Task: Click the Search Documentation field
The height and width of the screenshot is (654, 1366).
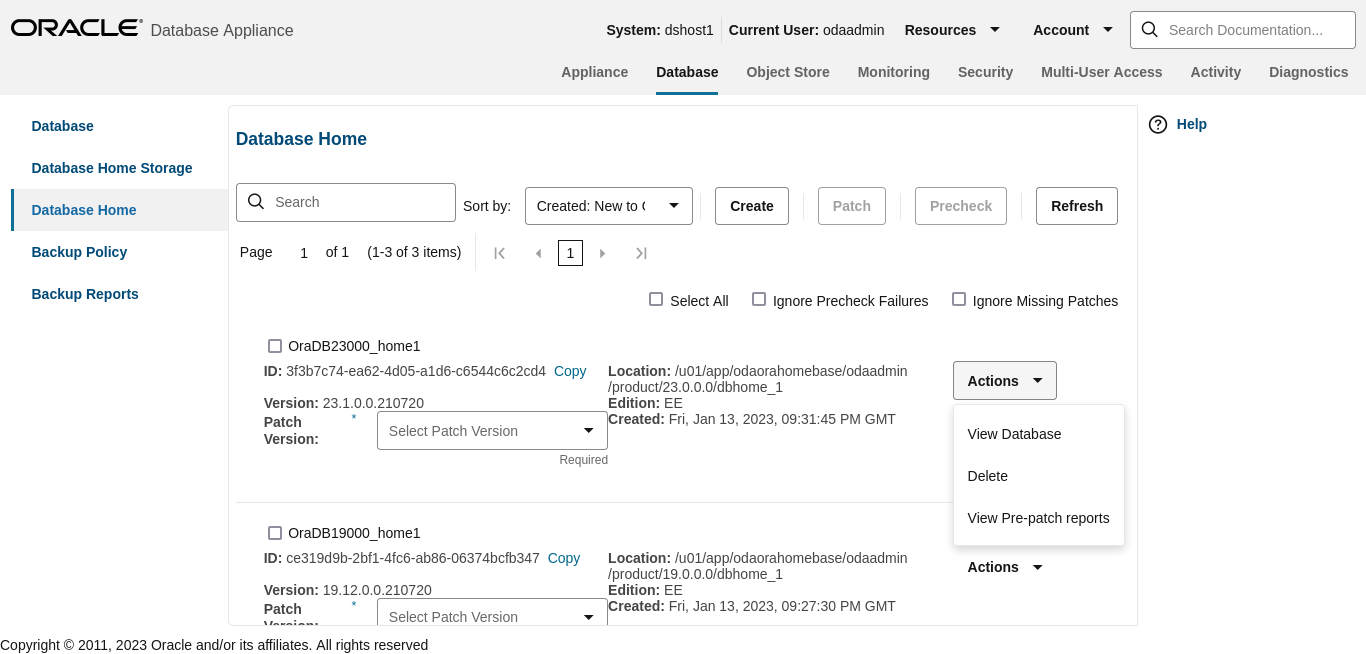Action: pyautogui.click(x=1243, y=30)
